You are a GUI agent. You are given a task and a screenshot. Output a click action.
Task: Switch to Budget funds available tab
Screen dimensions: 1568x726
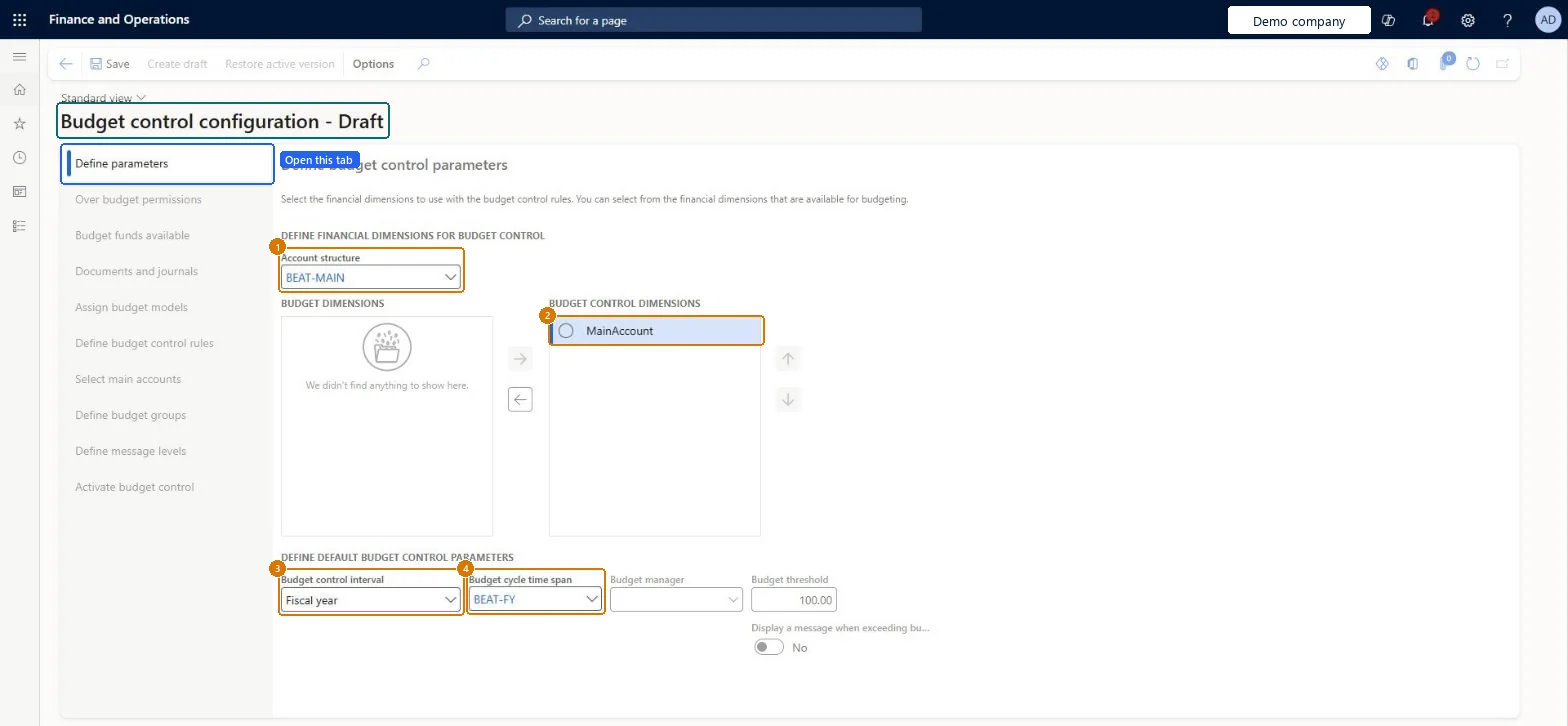pyautogui.click(x=132, y=236)
